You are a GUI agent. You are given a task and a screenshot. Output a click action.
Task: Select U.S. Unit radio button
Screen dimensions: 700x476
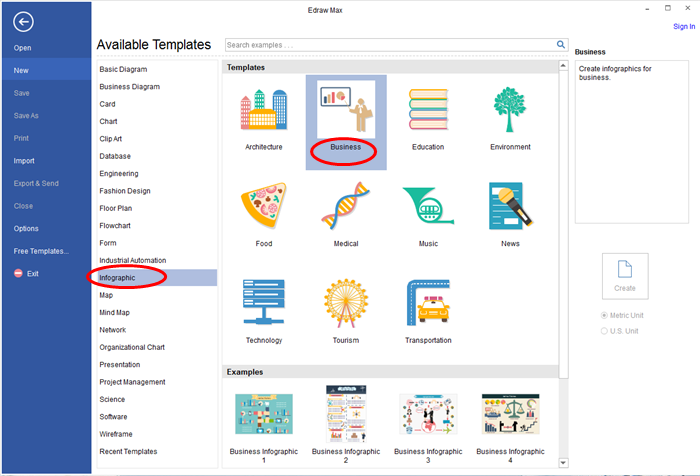pos(604,331)
